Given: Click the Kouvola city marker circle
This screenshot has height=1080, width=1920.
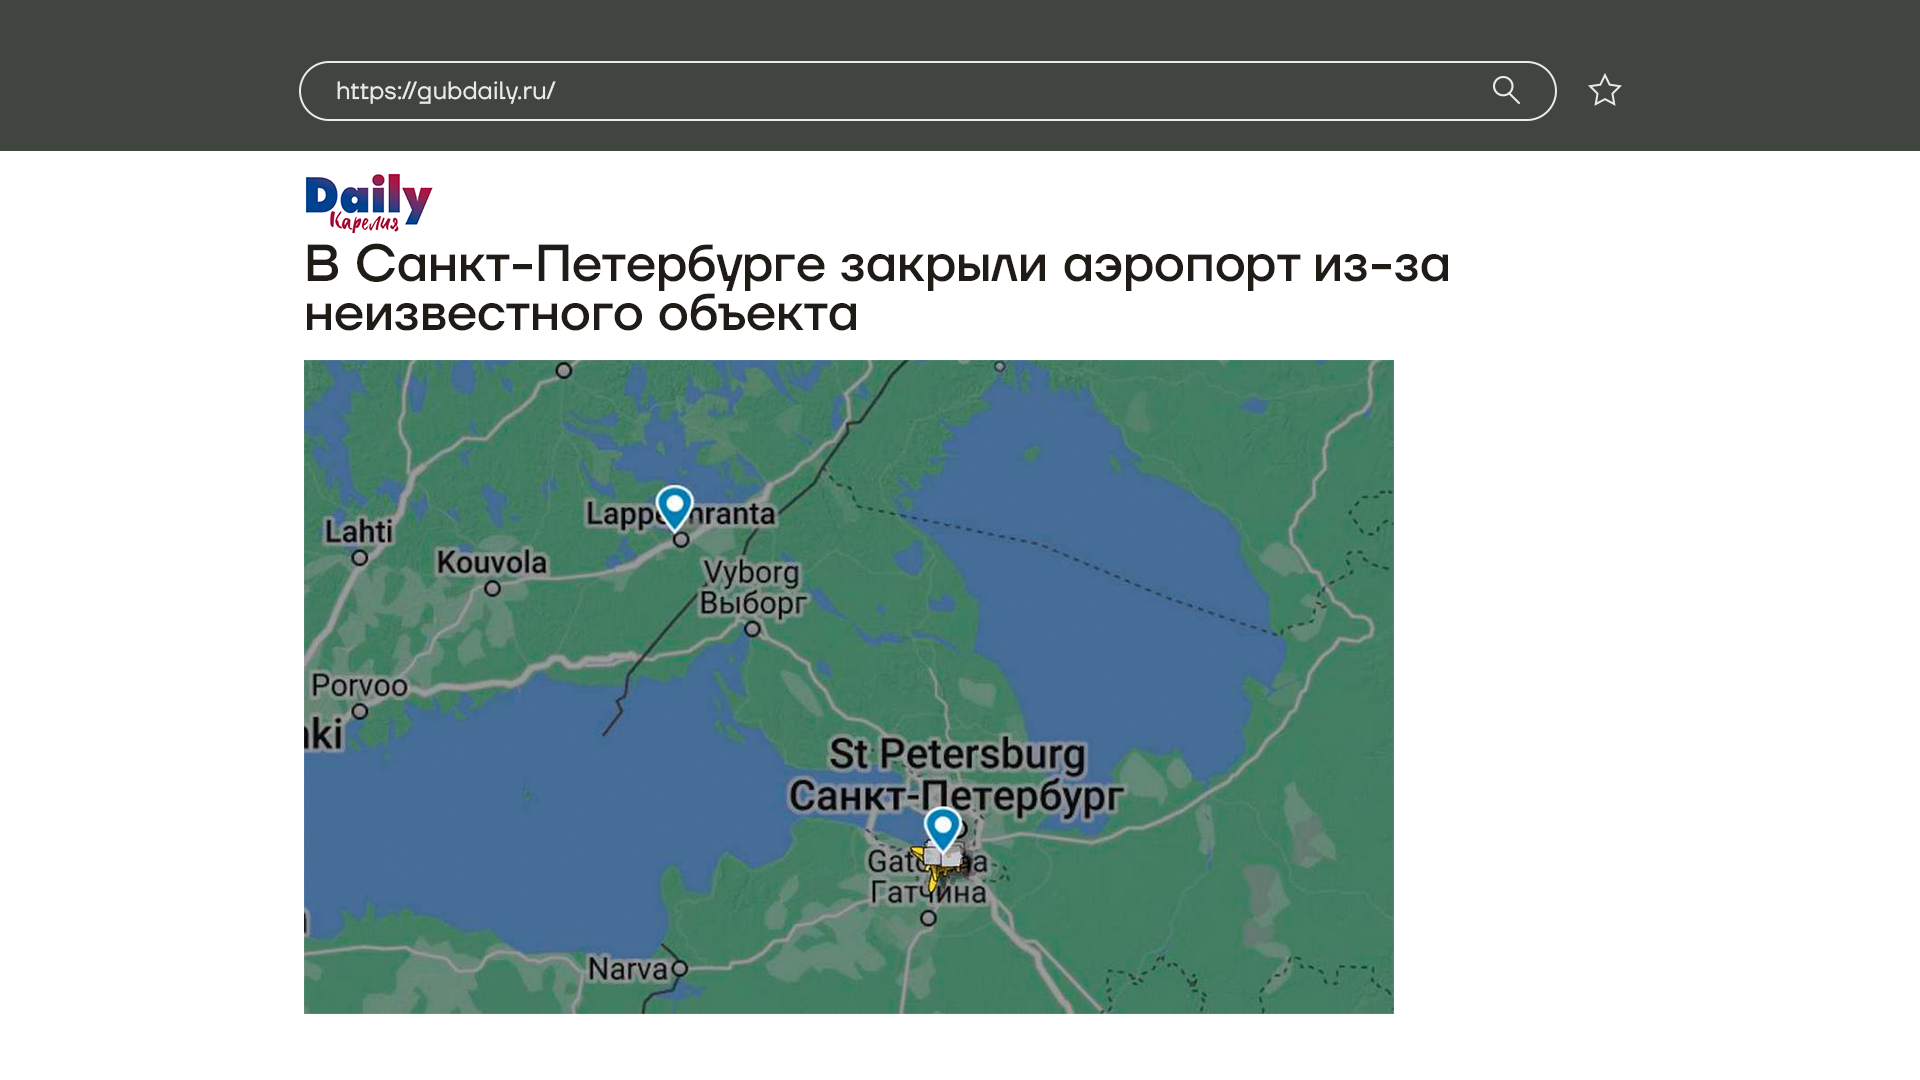Looking at the screenshot, I should point(492,589).
